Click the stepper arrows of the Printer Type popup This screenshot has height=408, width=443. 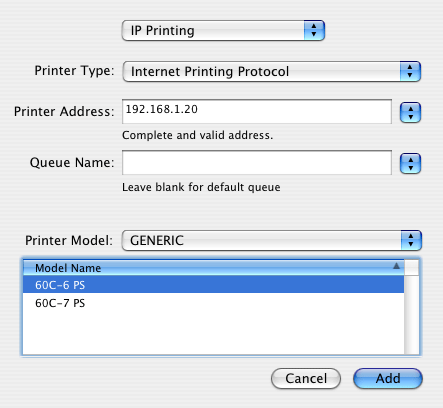(x=410, y=71)
